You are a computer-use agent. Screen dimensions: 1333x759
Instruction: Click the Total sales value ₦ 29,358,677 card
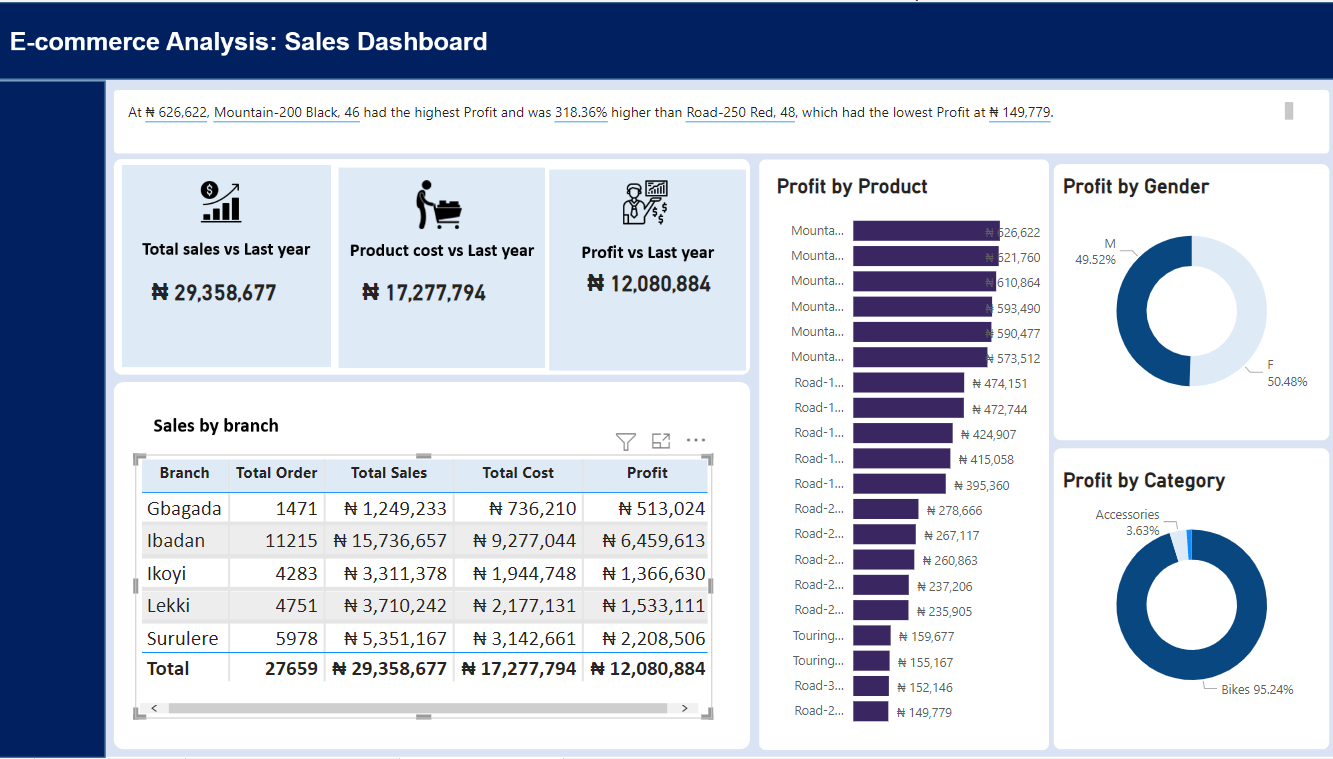click(x=213, y=293)
